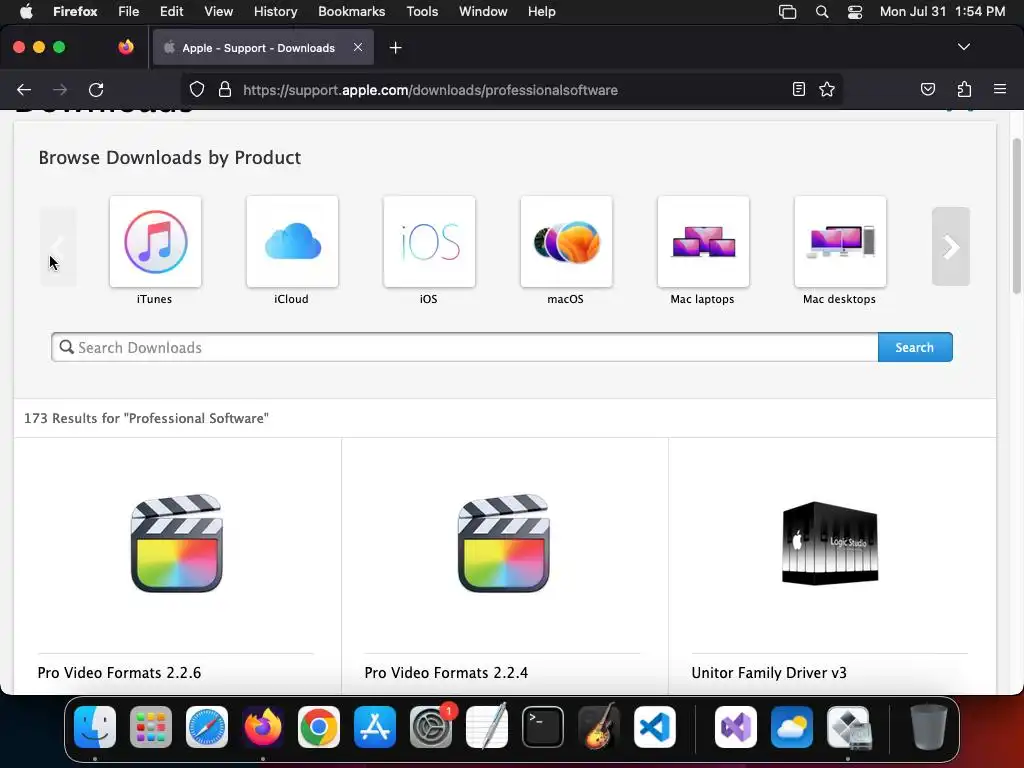Open the Firefox hamburger menu
This screenshot has height=768, width=1024.
pyautogui.click(x=1000, y=89)
